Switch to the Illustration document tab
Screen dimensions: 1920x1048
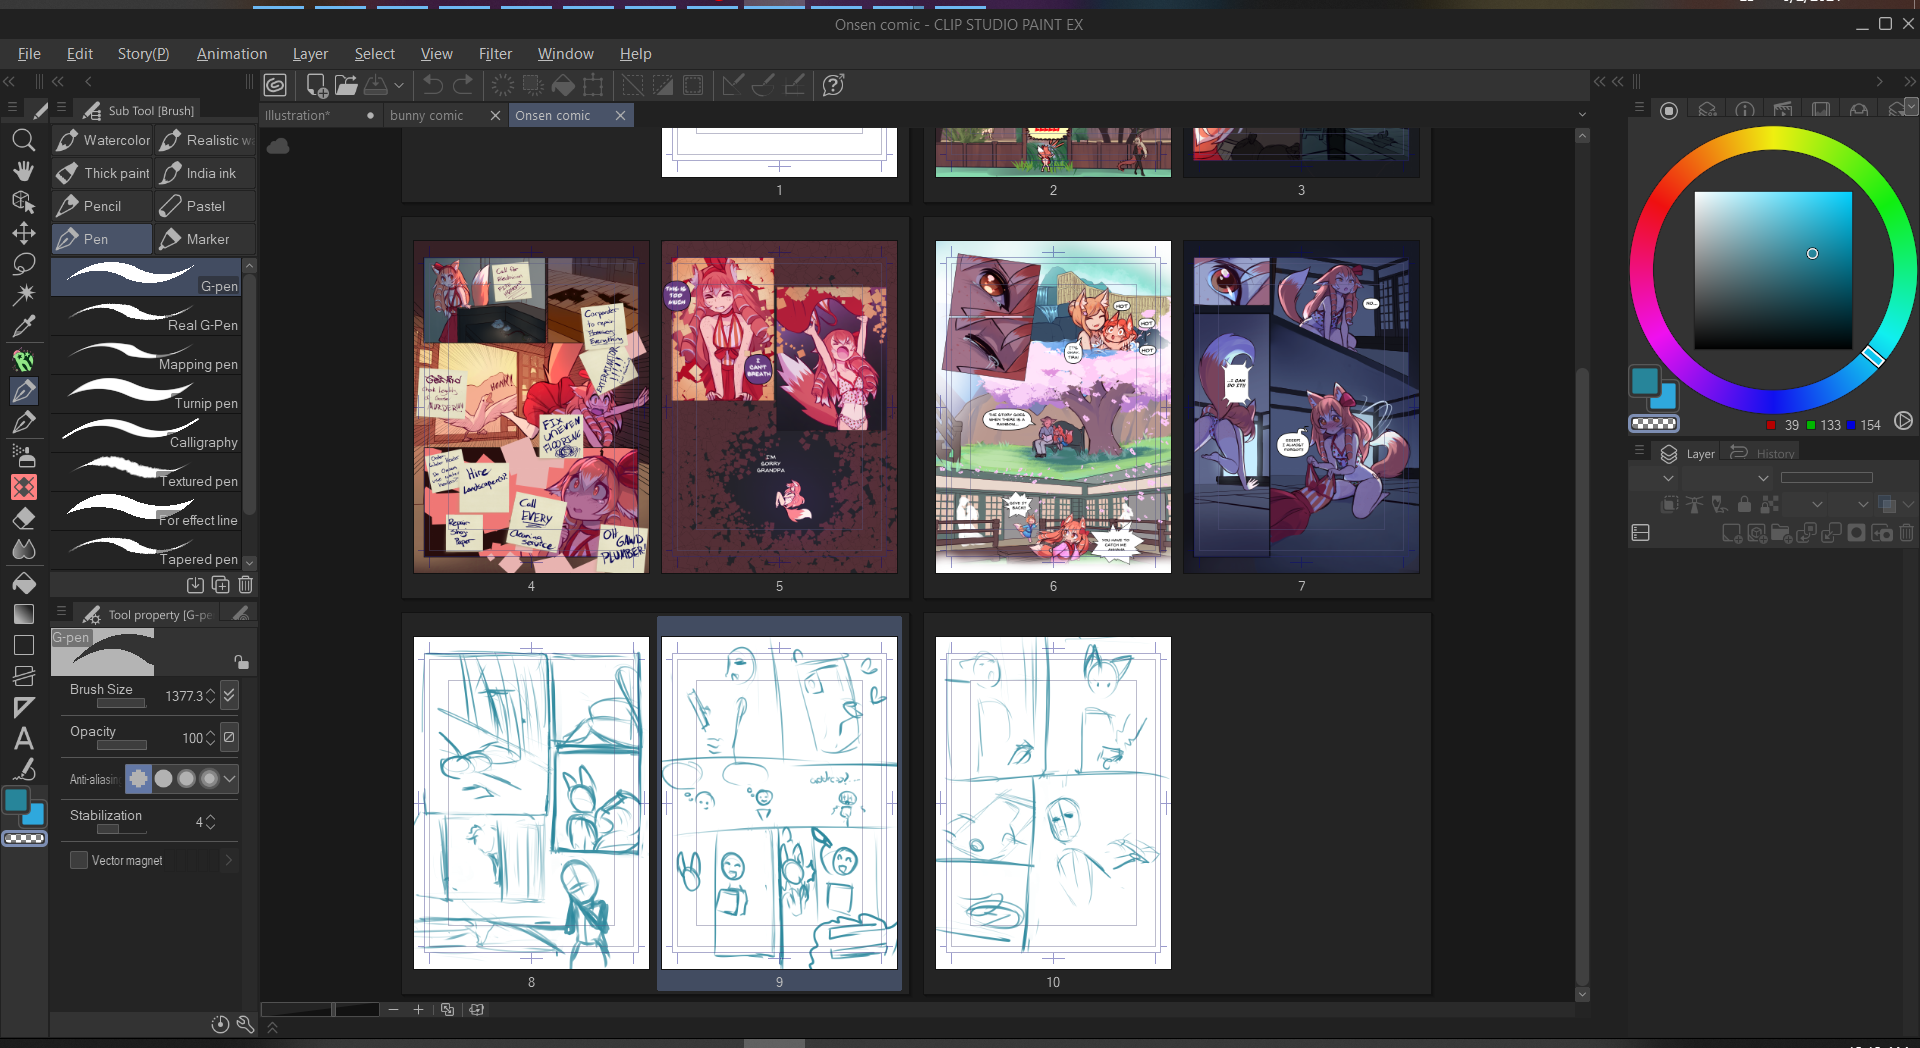297,115
